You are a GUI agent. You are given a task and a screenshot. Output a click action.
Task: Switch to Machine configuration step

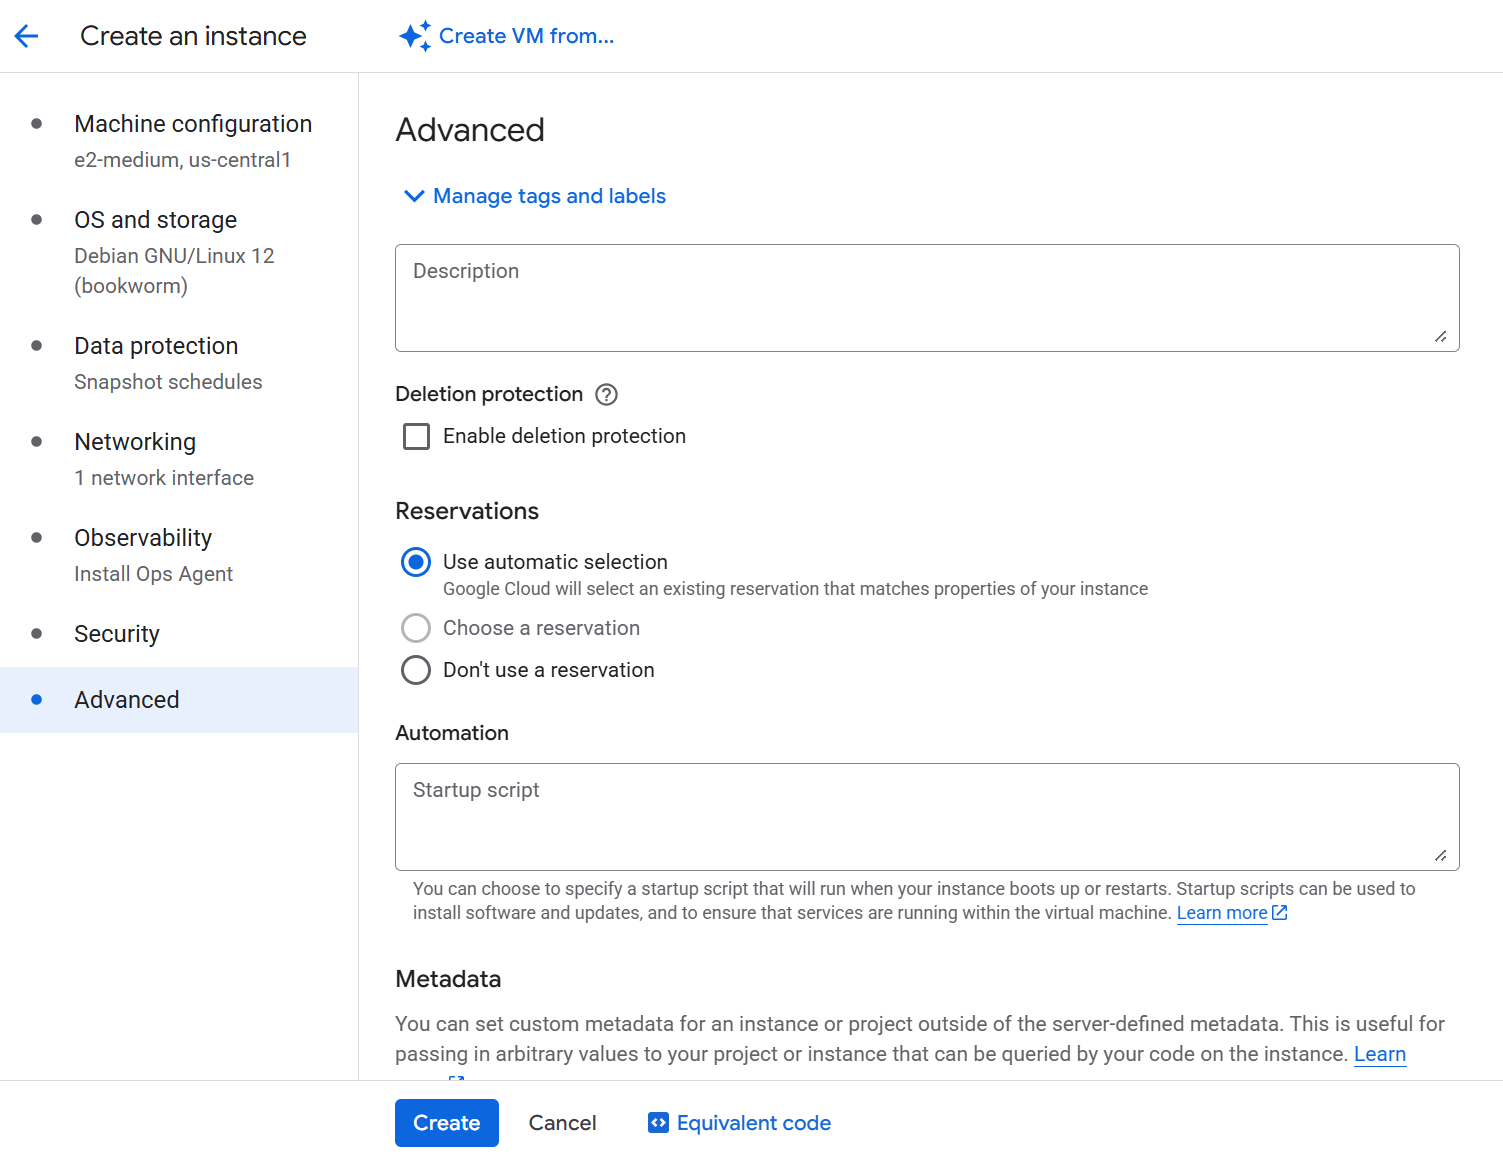pos(193,123)
